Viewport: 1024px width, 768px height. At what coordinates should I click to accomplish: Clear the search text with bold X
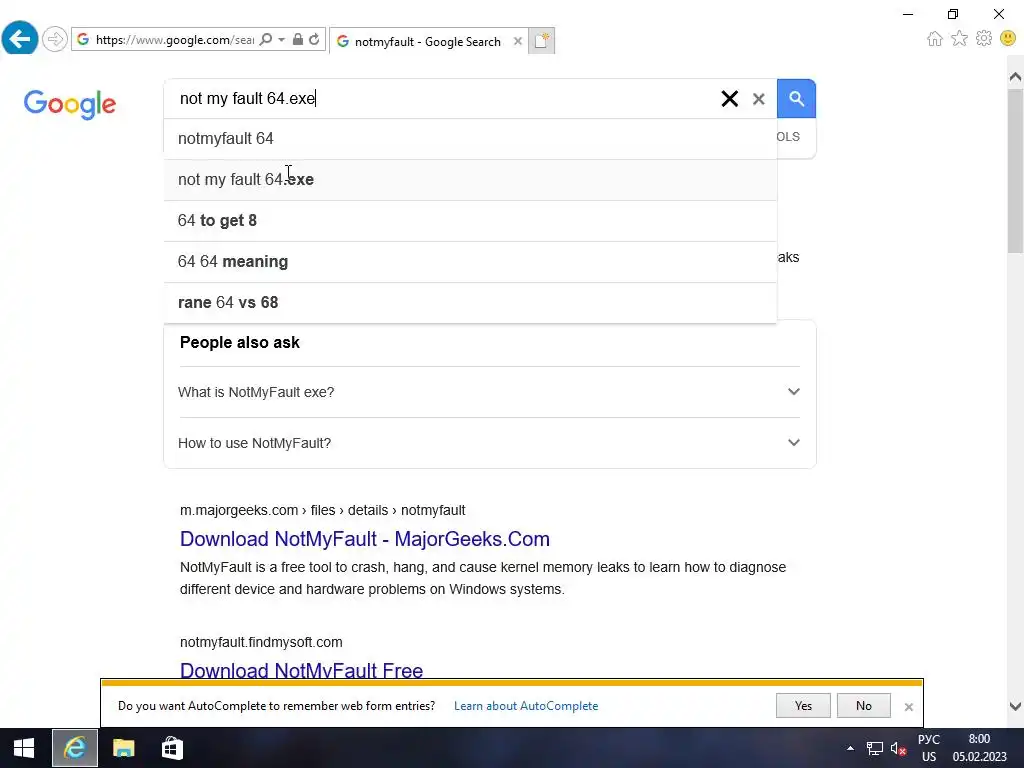tap(729, 99)
